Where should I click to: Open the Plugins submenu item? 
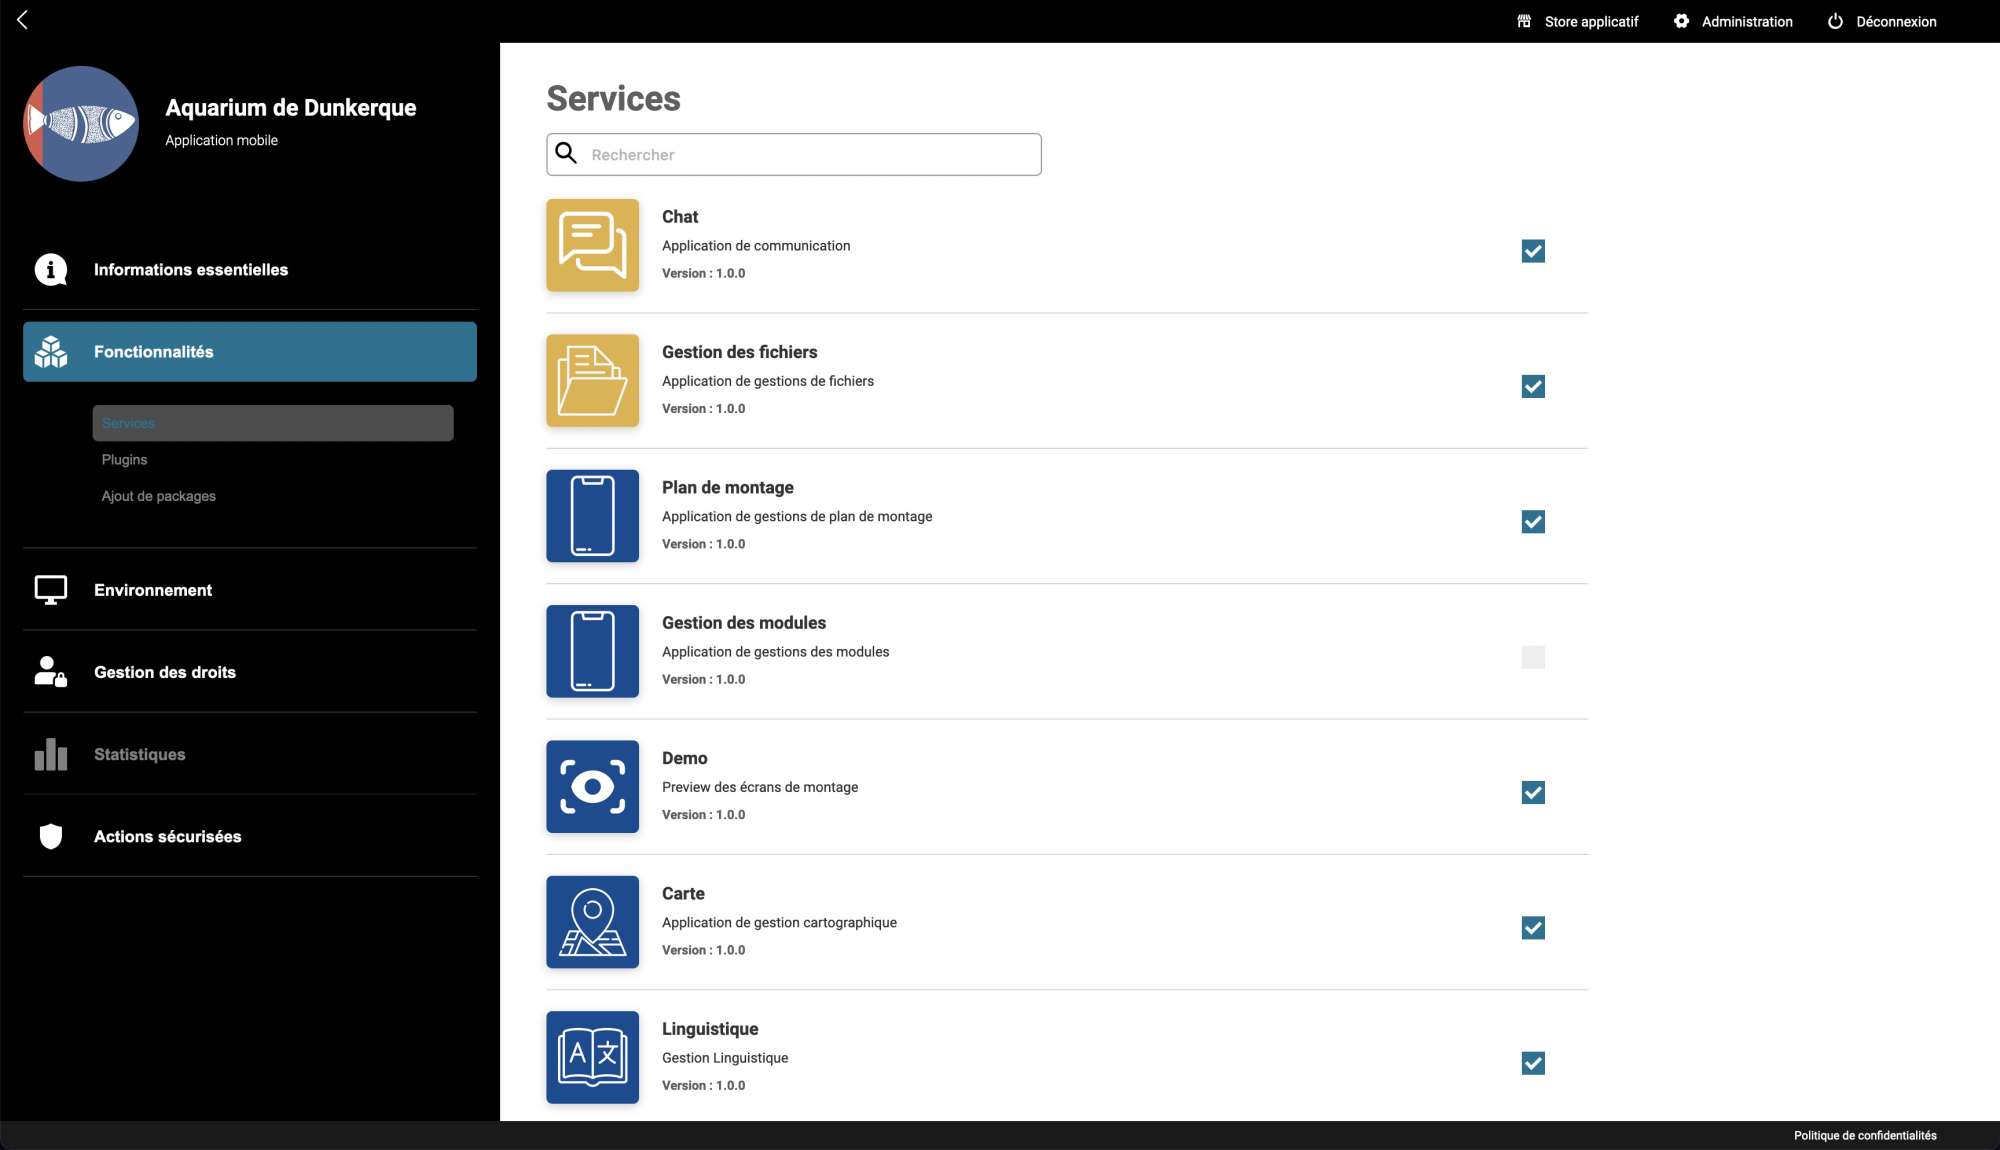[124, 460]
